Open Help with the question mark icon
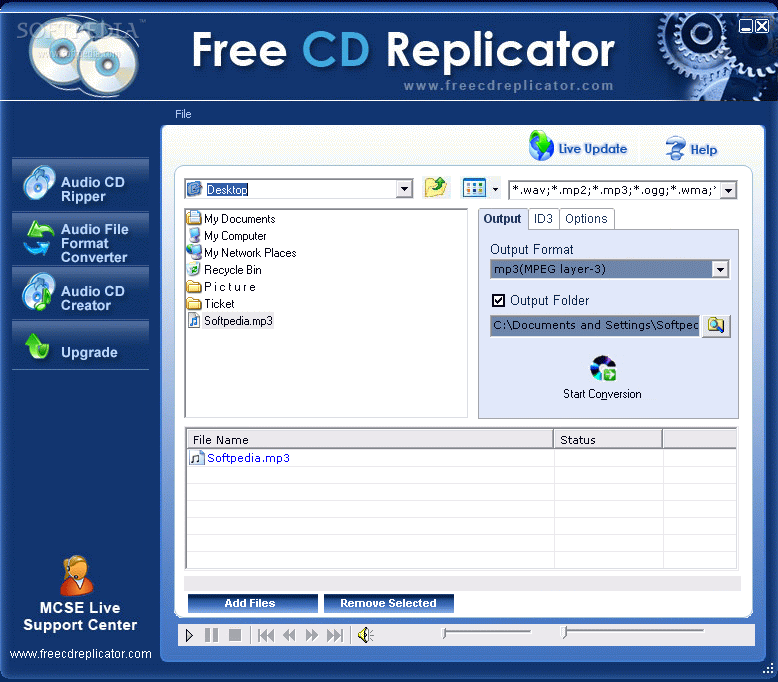The image size is (778, 682). tap(675, 148)
